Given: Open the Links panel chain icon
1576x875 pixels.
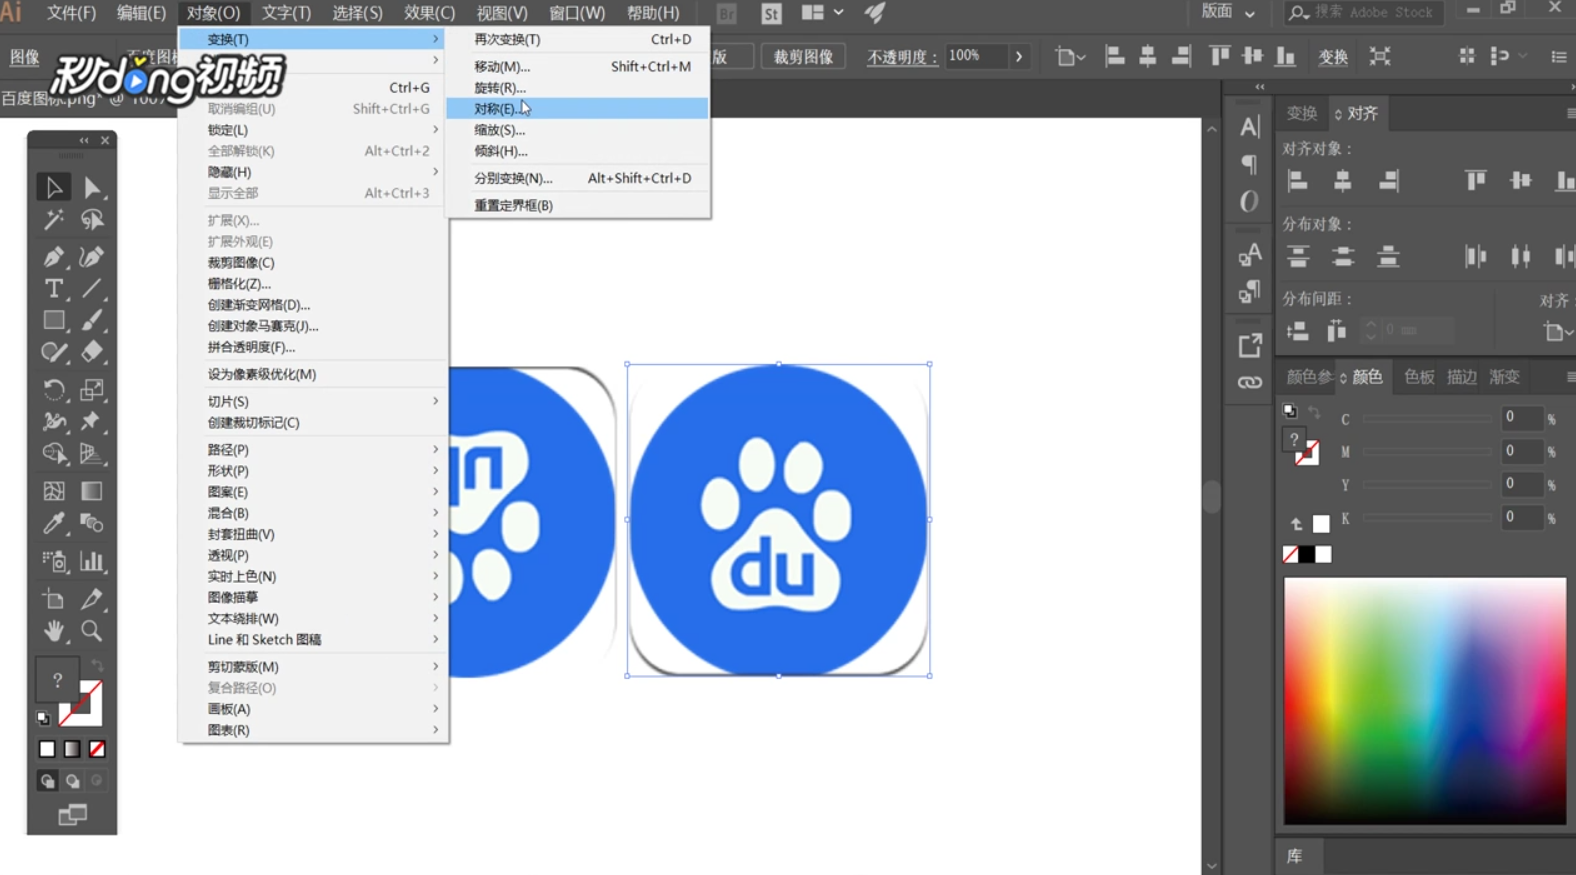Looking at the screenshot, I should tap(1249, 382).
